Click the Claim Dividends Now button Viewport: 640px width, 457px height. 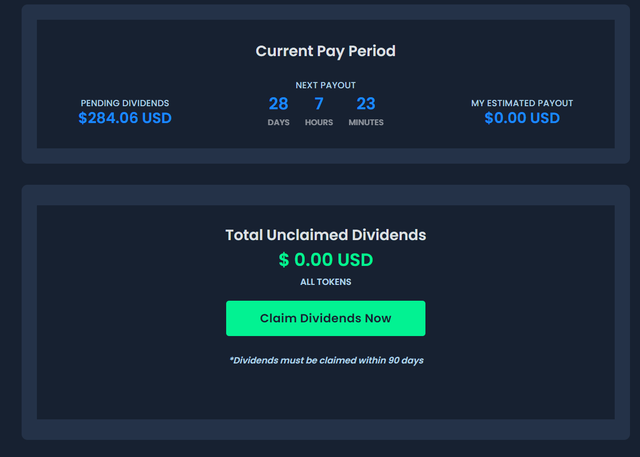325,318
